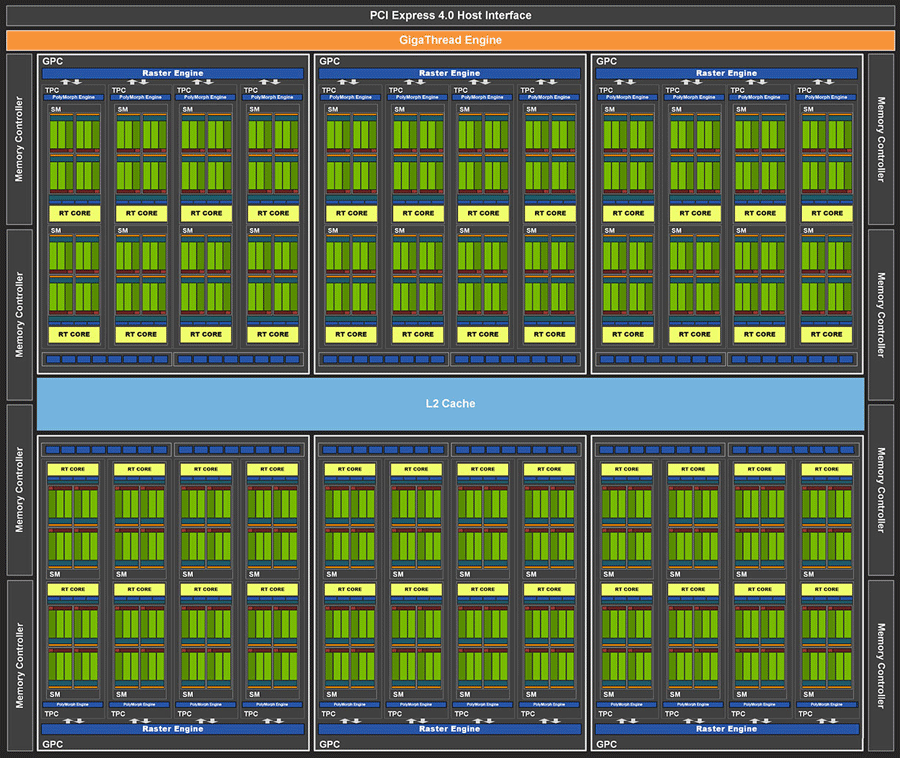
Task: Click the top-left RT CORE in the bottom-left GPC
Action: [73, 469]
